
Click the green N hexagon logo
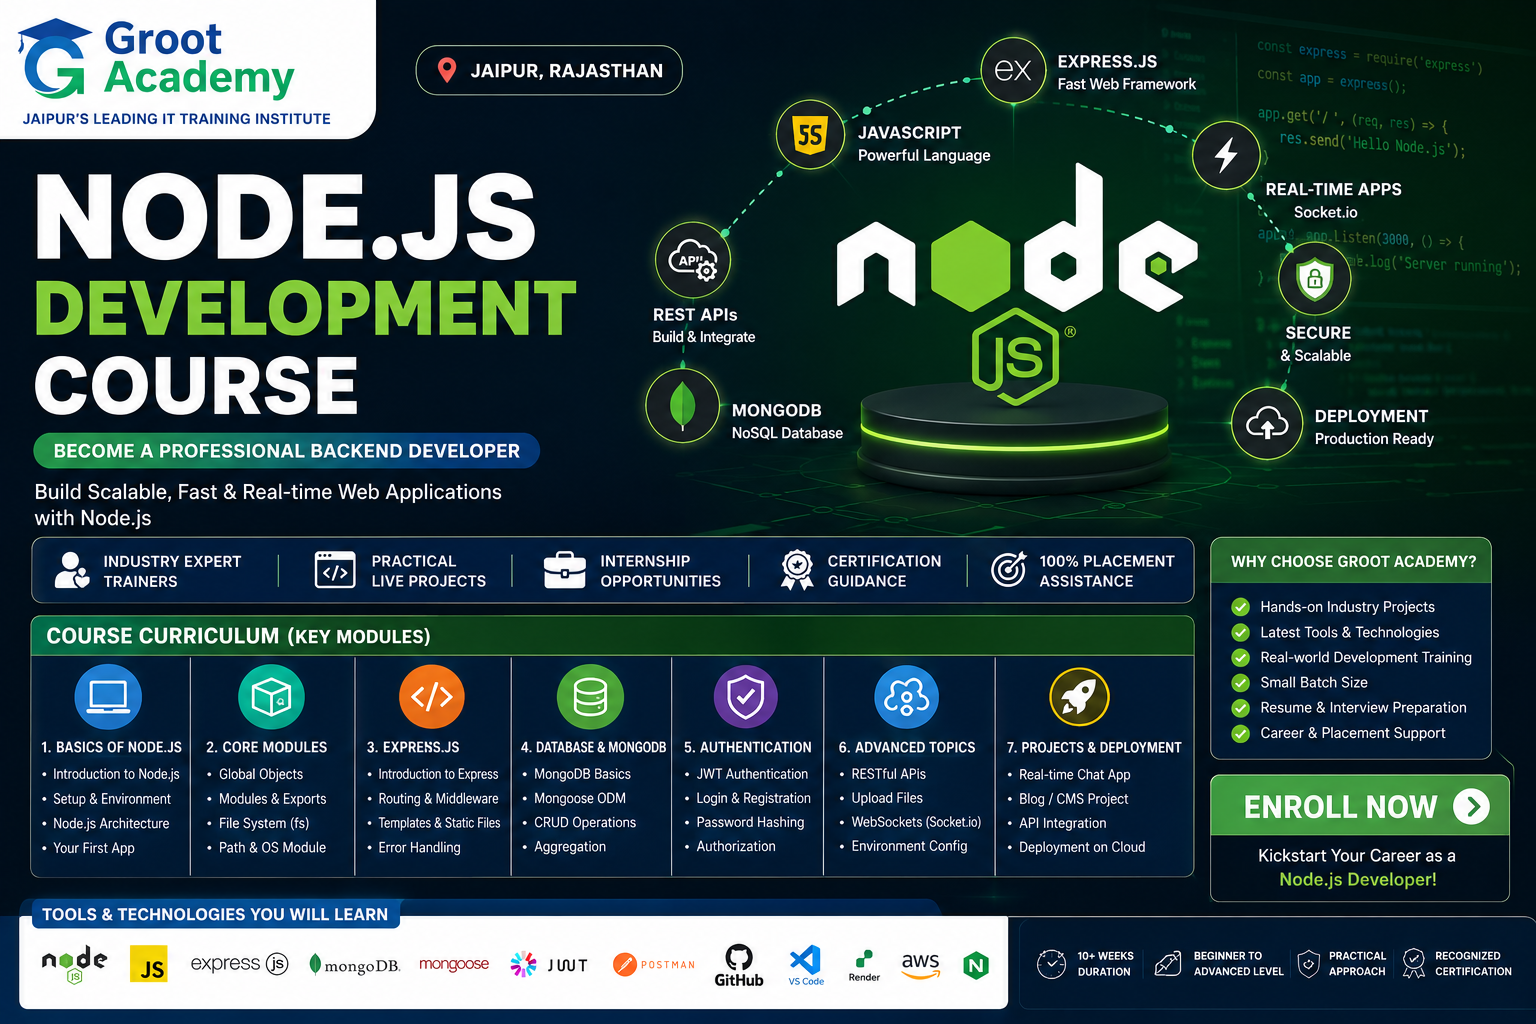(x=976, y=965)
